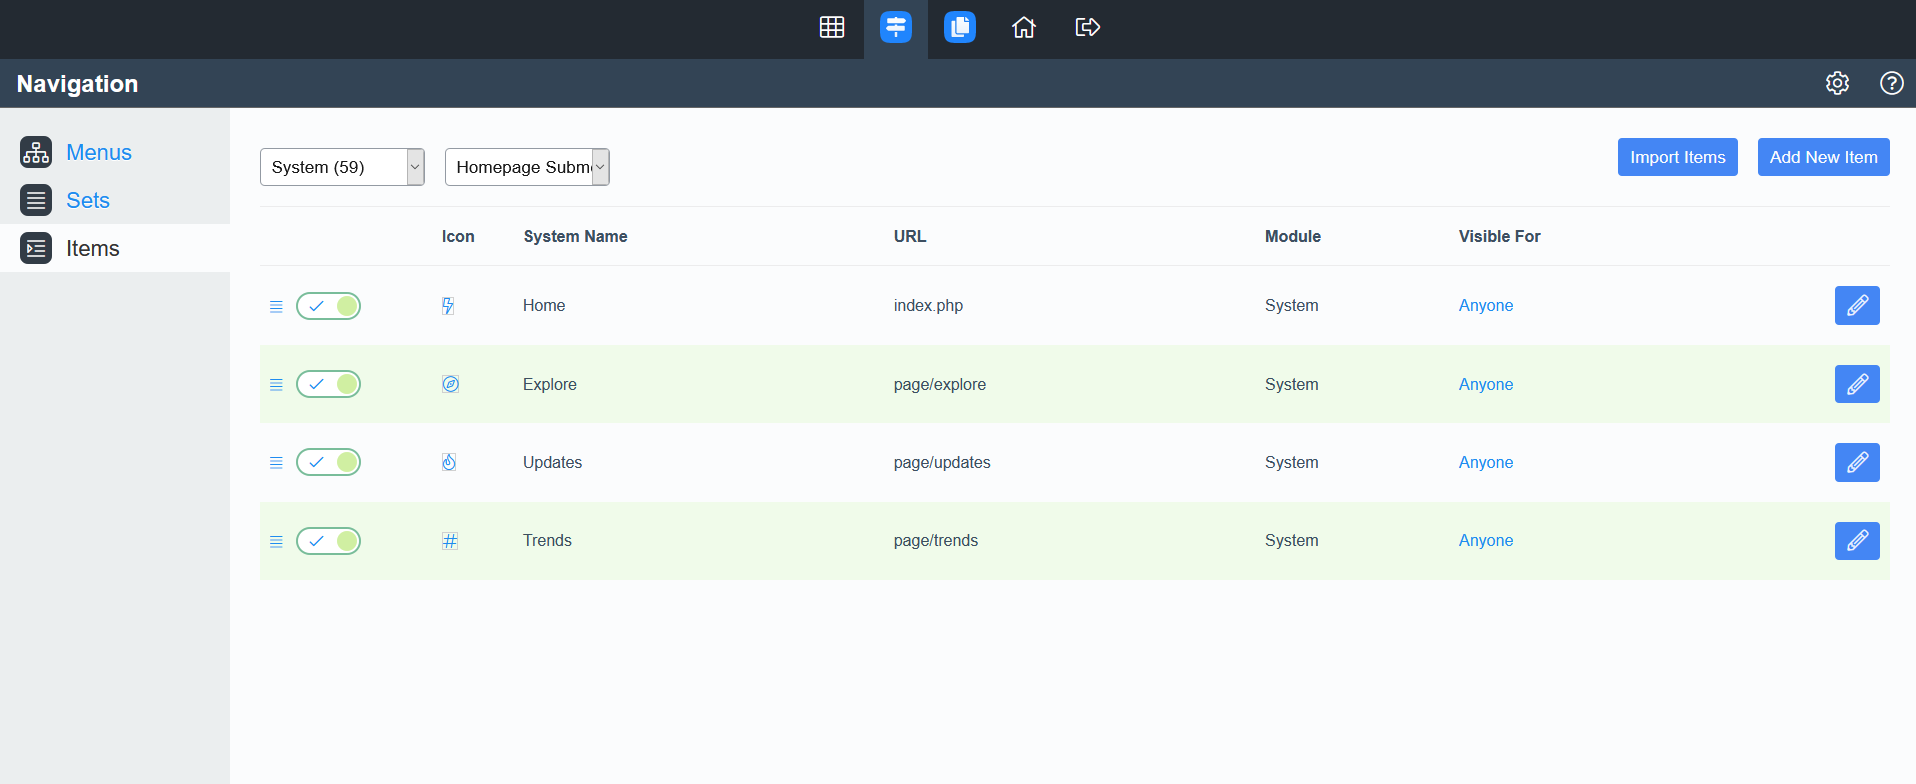Toggle the Trends item switch
The width and height of the screenshot is (1916, 784).
(x=328, y=541)
